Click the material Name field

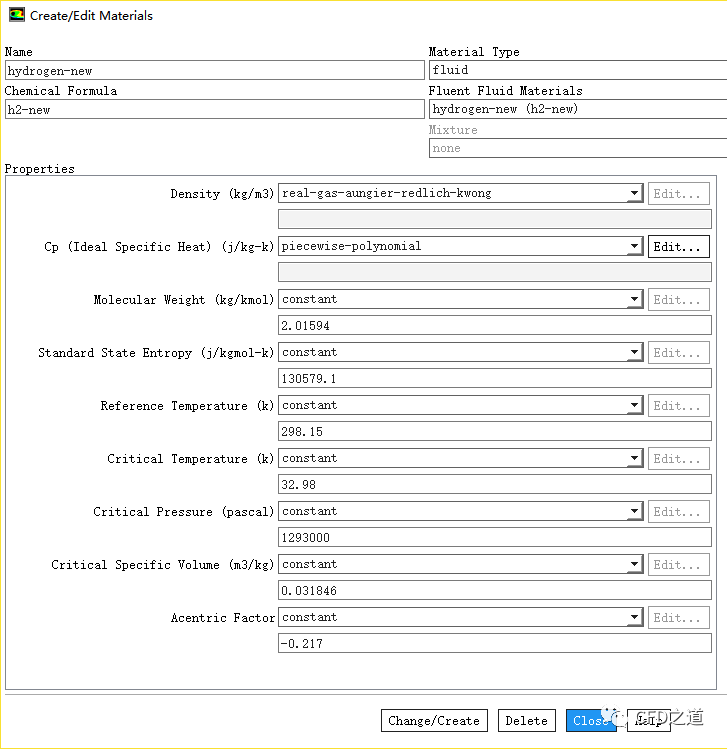[214, 71]
